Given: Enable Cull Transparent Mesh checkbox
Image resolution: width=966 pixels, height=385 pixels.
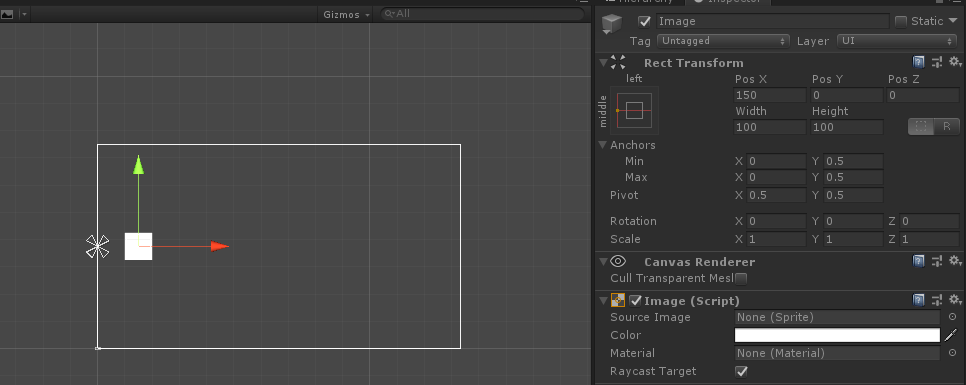Looking at the screenshot, I should click(741, 278).
